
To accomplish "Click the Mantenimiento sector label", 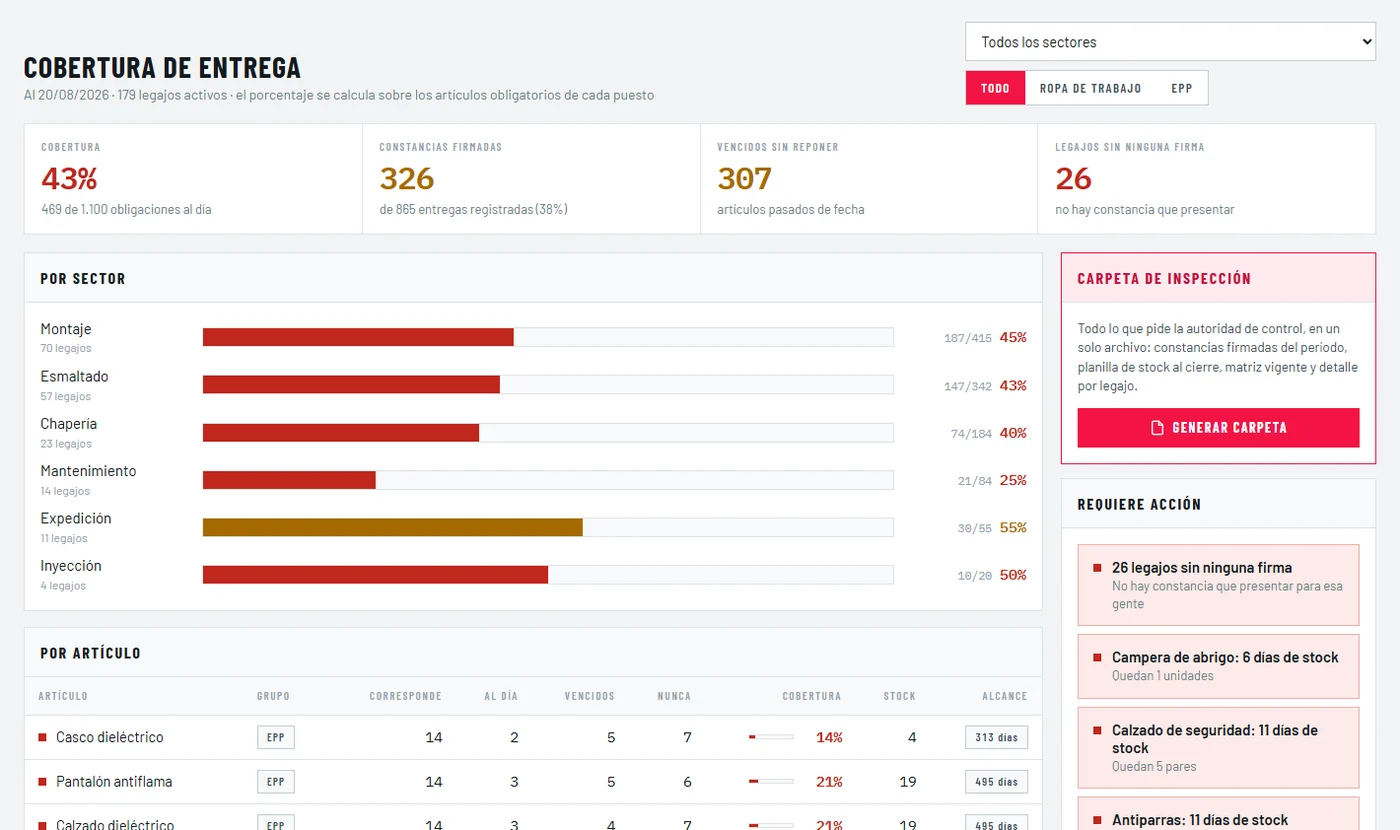I will coord(88,471).
